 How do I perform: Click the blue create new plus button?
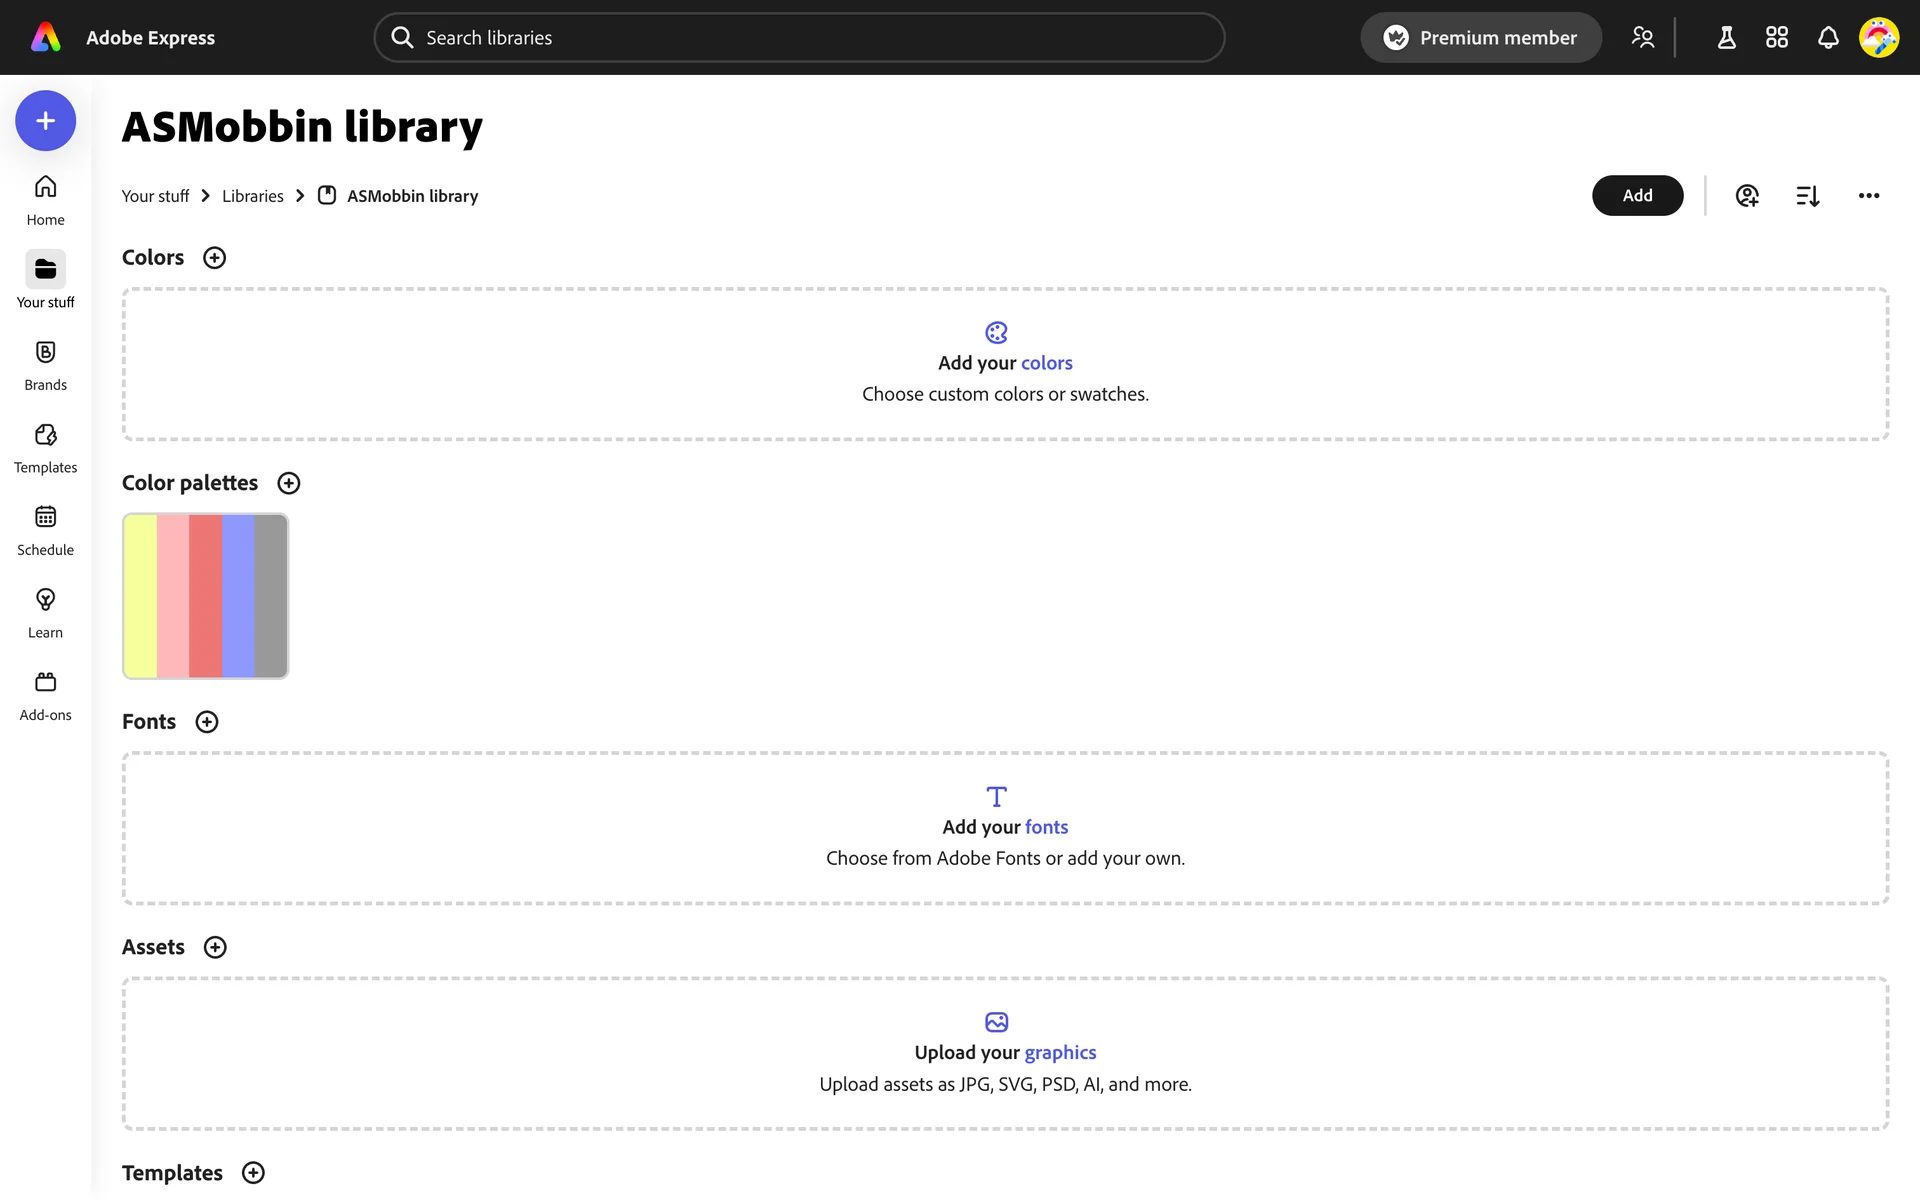pos(45,121)
